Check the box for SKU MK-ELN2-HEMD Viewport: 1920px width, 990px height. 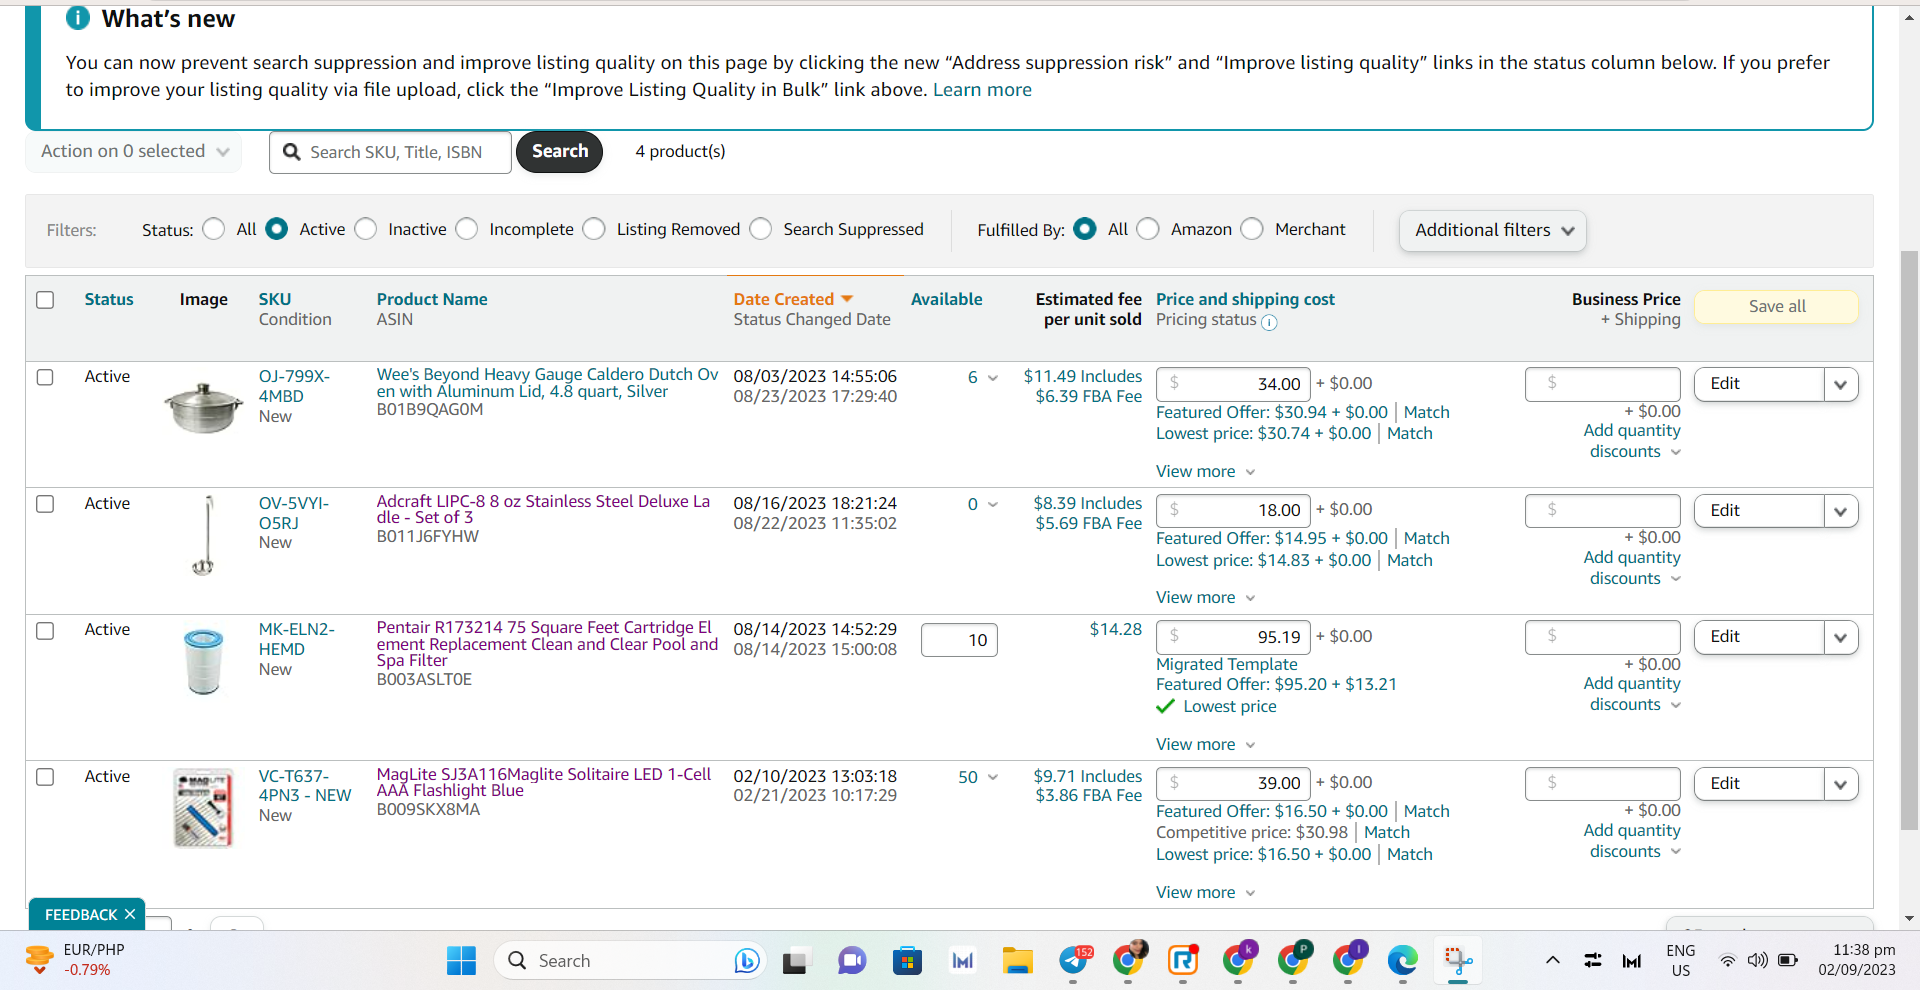pyautogui.click(x=45, y=631)
